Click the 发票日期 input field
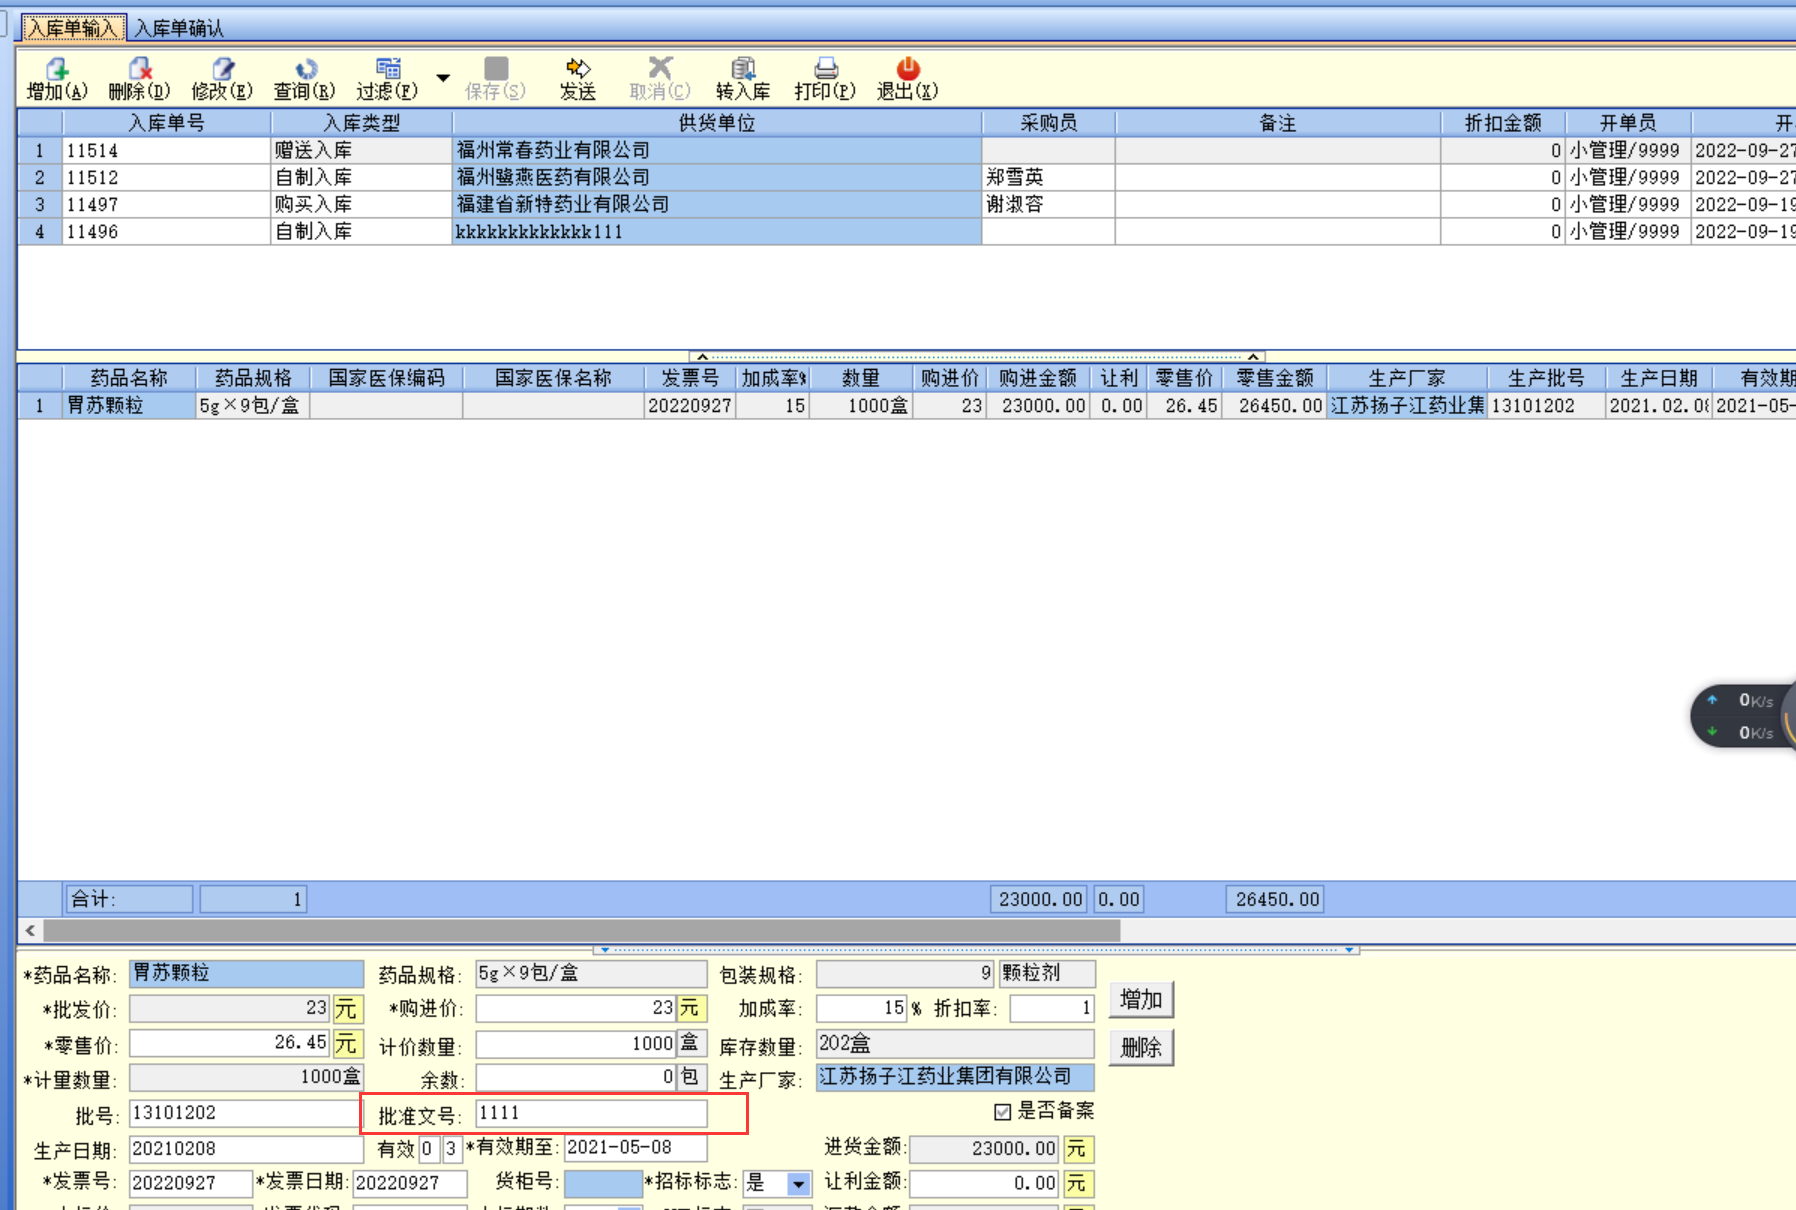 click(x=410, y=1183)
